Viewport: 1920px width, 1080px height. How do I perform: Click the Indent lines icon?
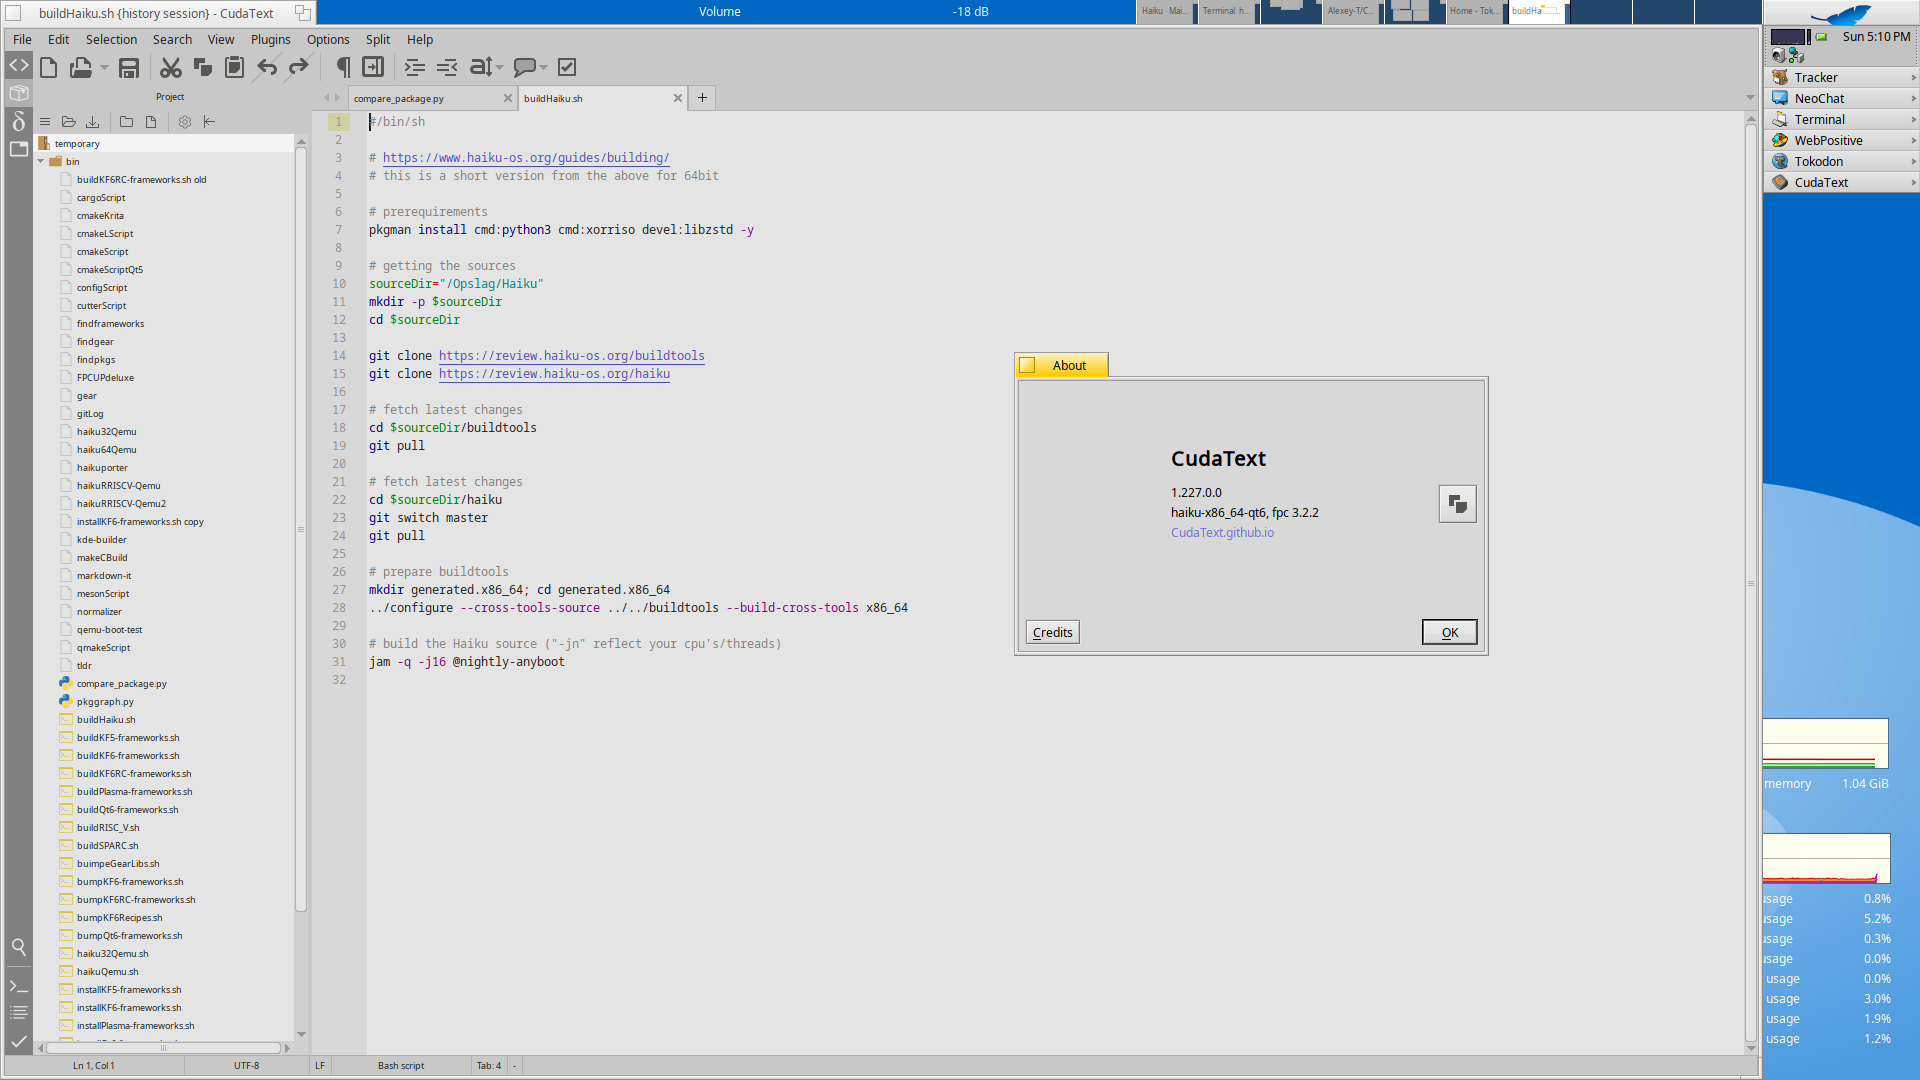(x=414, y=67)
